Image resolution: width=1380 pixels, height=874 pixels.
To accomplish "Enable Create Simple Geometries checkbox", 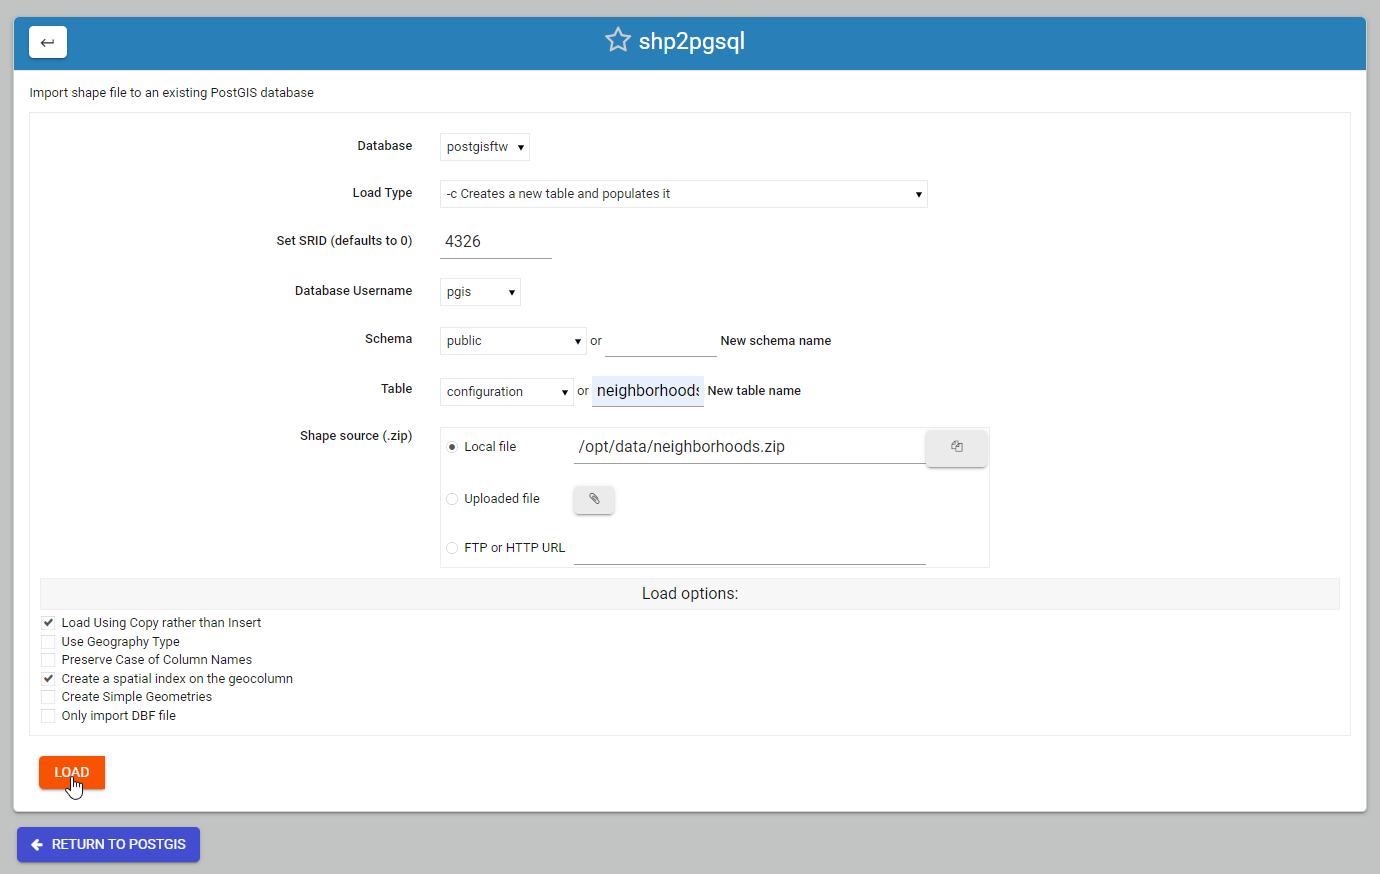I will [x=48, y=697].
